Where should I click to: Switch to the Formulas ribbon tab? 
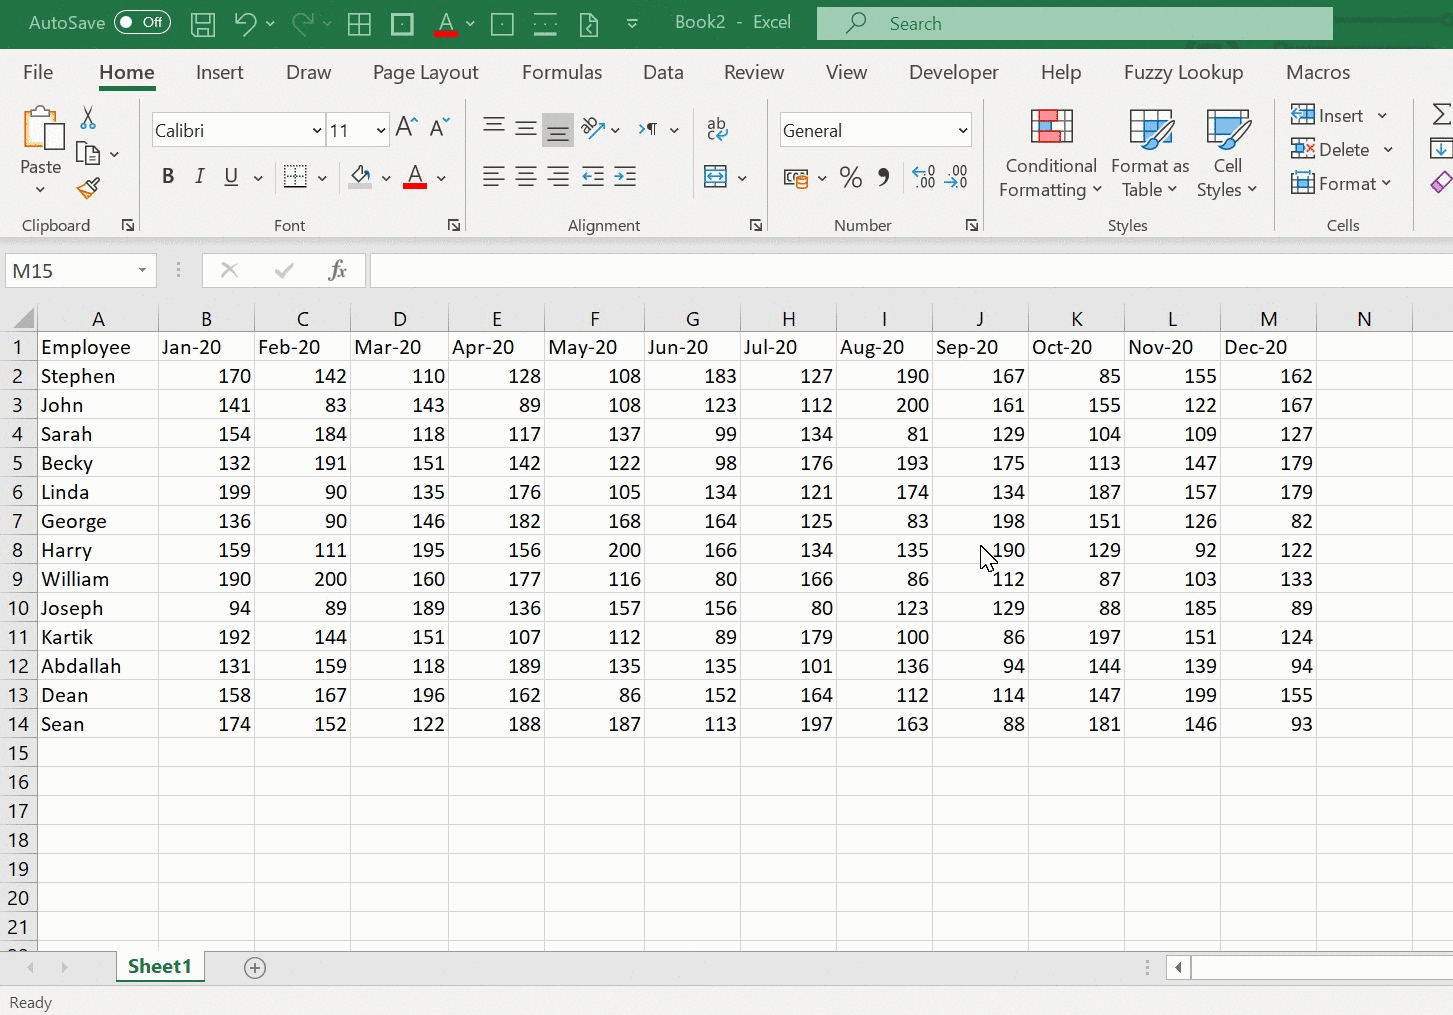(x=561, y=72)
